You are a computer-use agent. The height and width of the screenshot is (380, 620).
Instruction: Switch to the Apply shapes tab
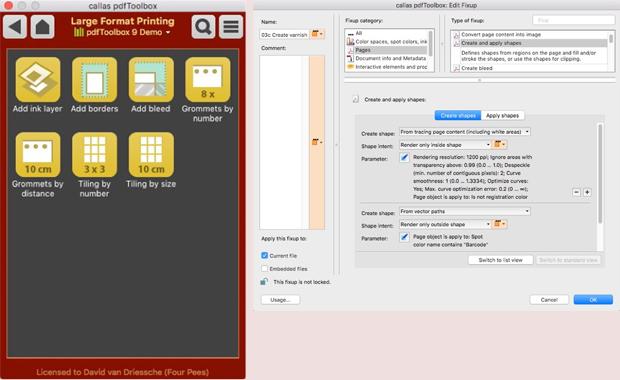coord(503,115)
